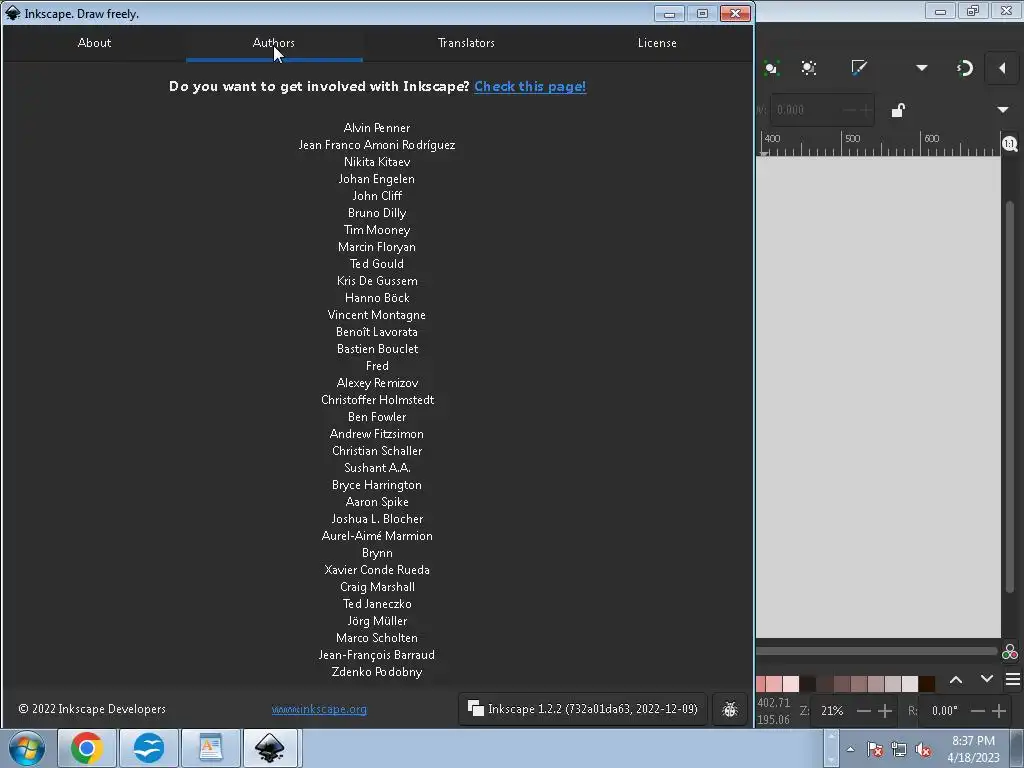The height and width of the screenshot is (768, 1024).
Task: Minimize the Inkscape about dialog
Action: (669, 14)
